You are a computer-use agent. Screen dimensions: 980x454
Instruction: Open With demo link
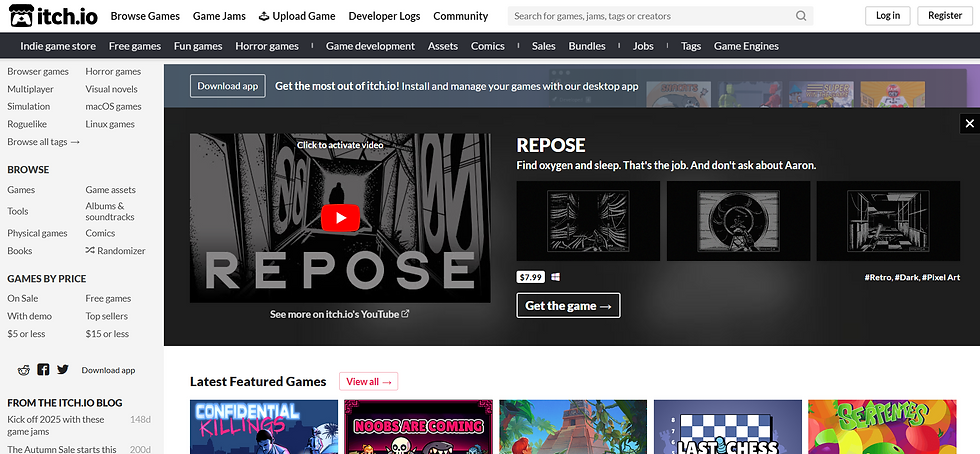pos(29,316)
